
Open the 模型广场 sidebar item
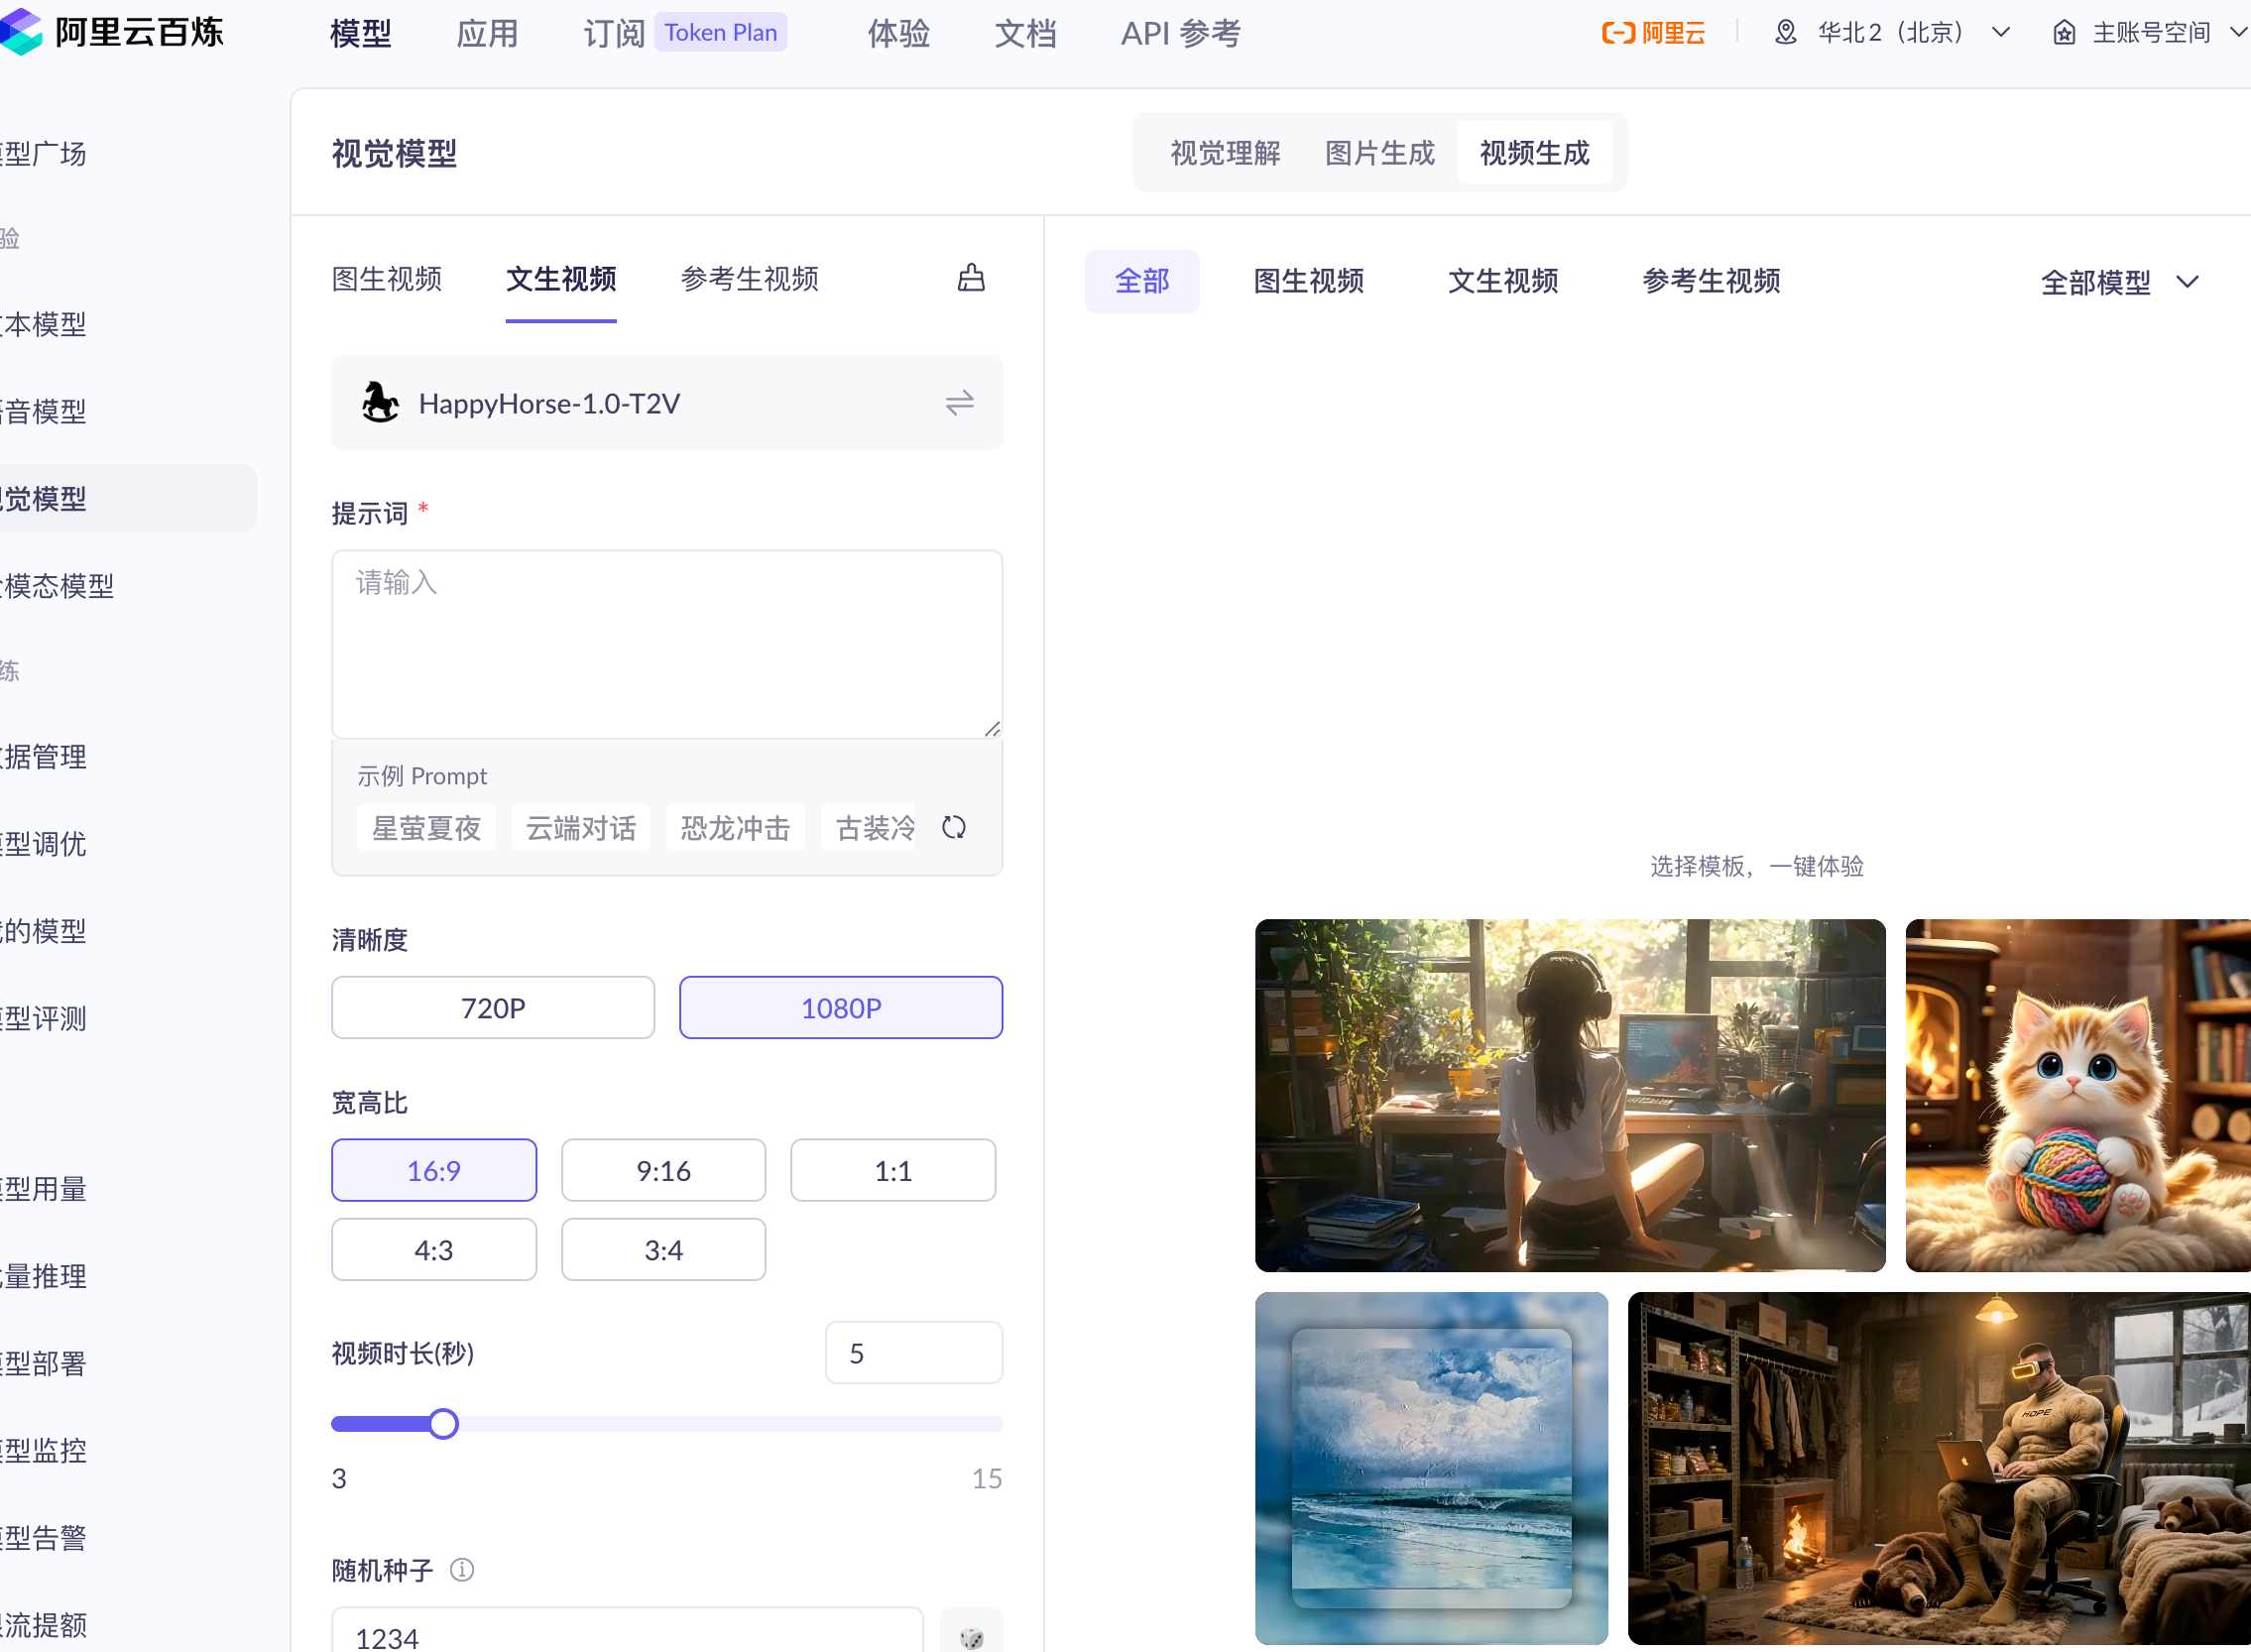[x=44, y=153]
